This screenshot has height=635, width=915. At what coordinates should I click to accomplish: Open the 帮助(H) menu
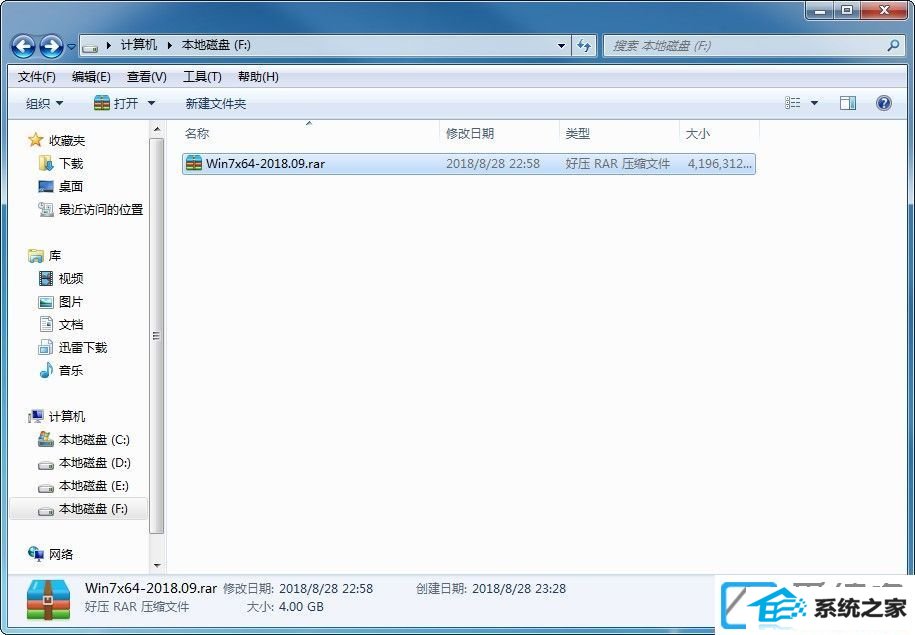(x=258, y=76)
